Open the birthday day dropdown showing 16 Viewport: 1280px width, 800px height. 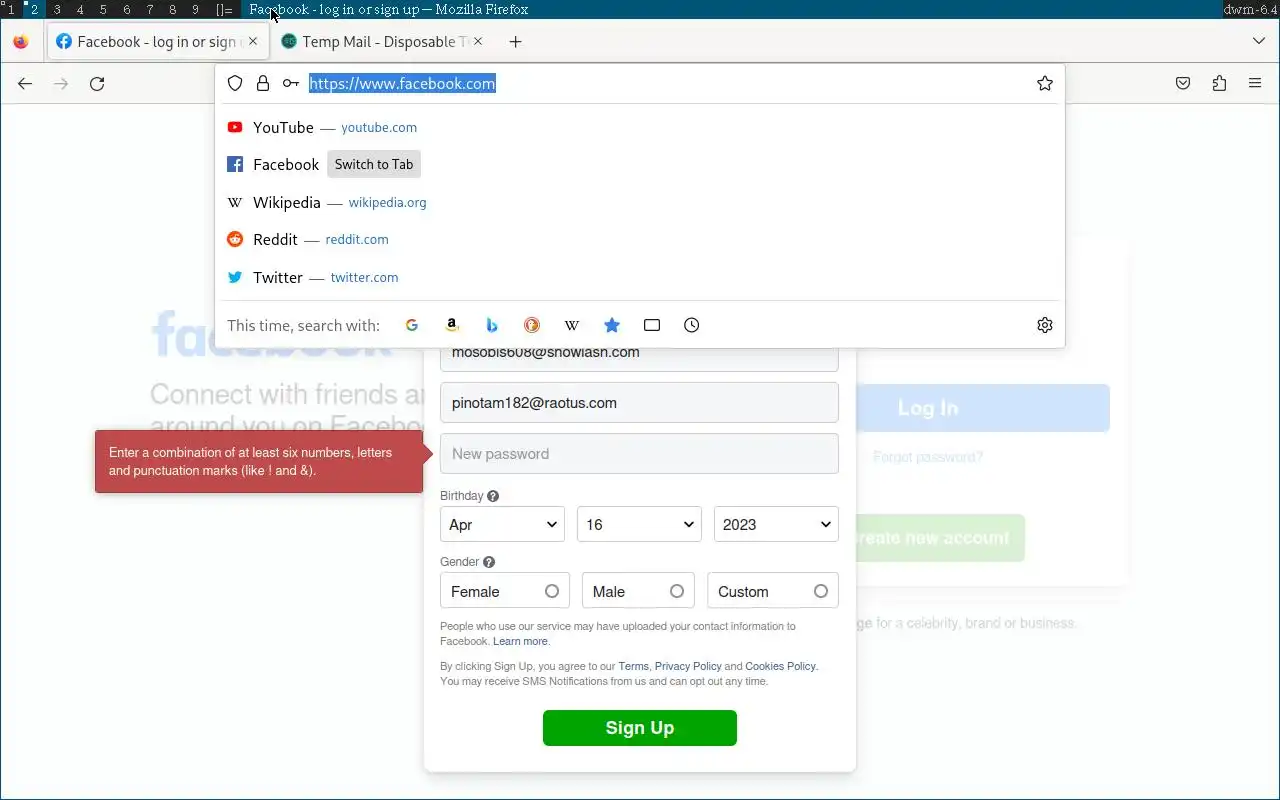click(639, 524)
